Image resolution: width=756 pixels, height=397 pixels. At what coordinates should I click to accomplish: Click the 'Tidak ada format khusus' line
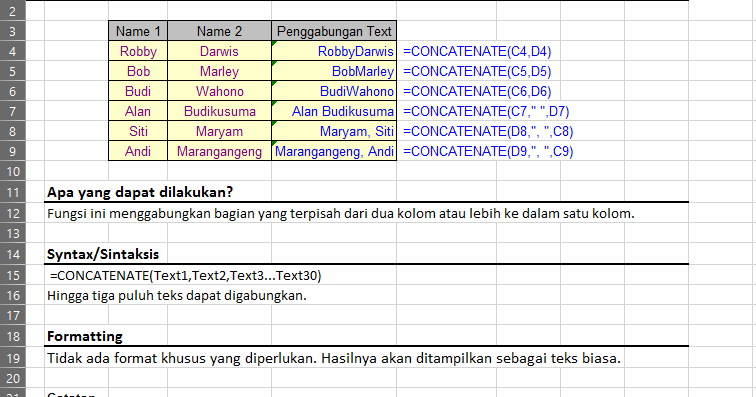334,358
